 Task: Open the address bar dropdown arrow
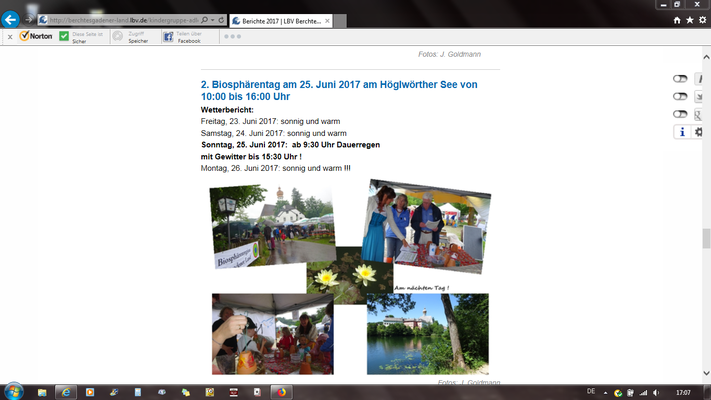212,20
